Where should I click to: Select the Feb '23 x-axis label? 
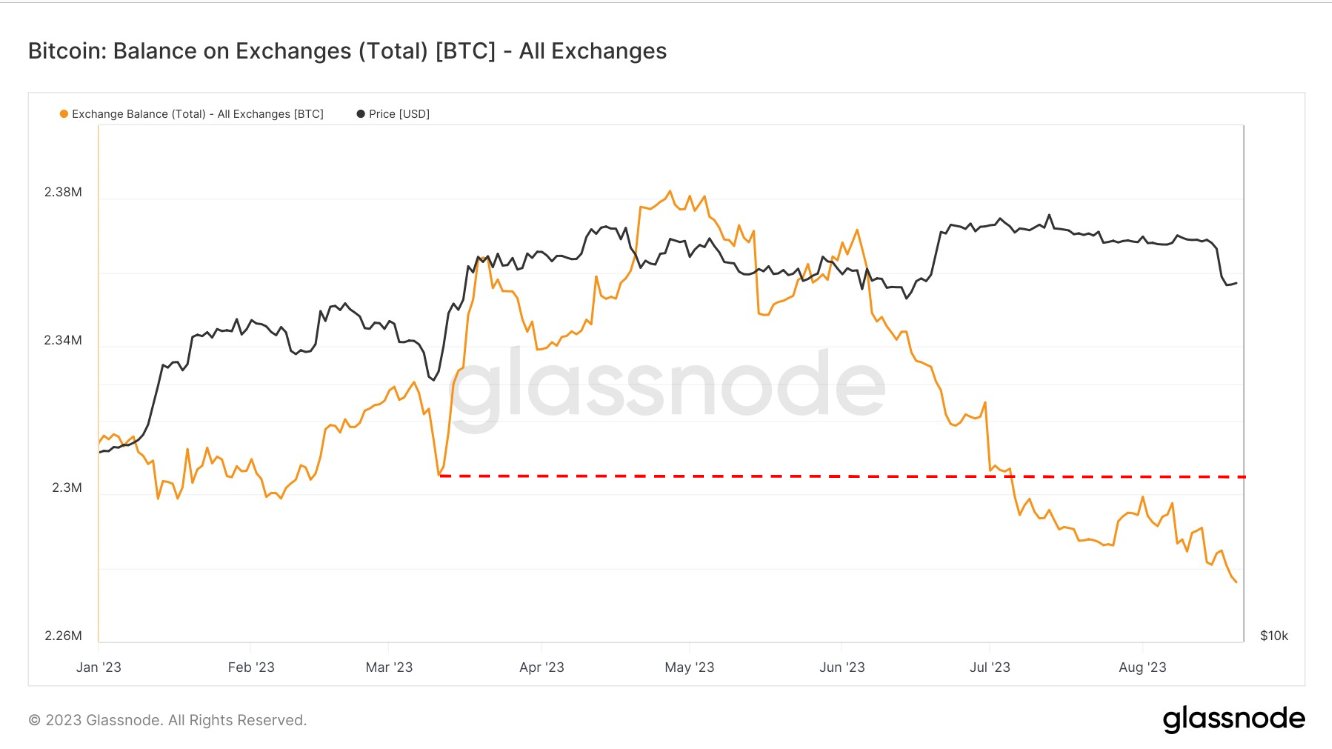[250, 667]
